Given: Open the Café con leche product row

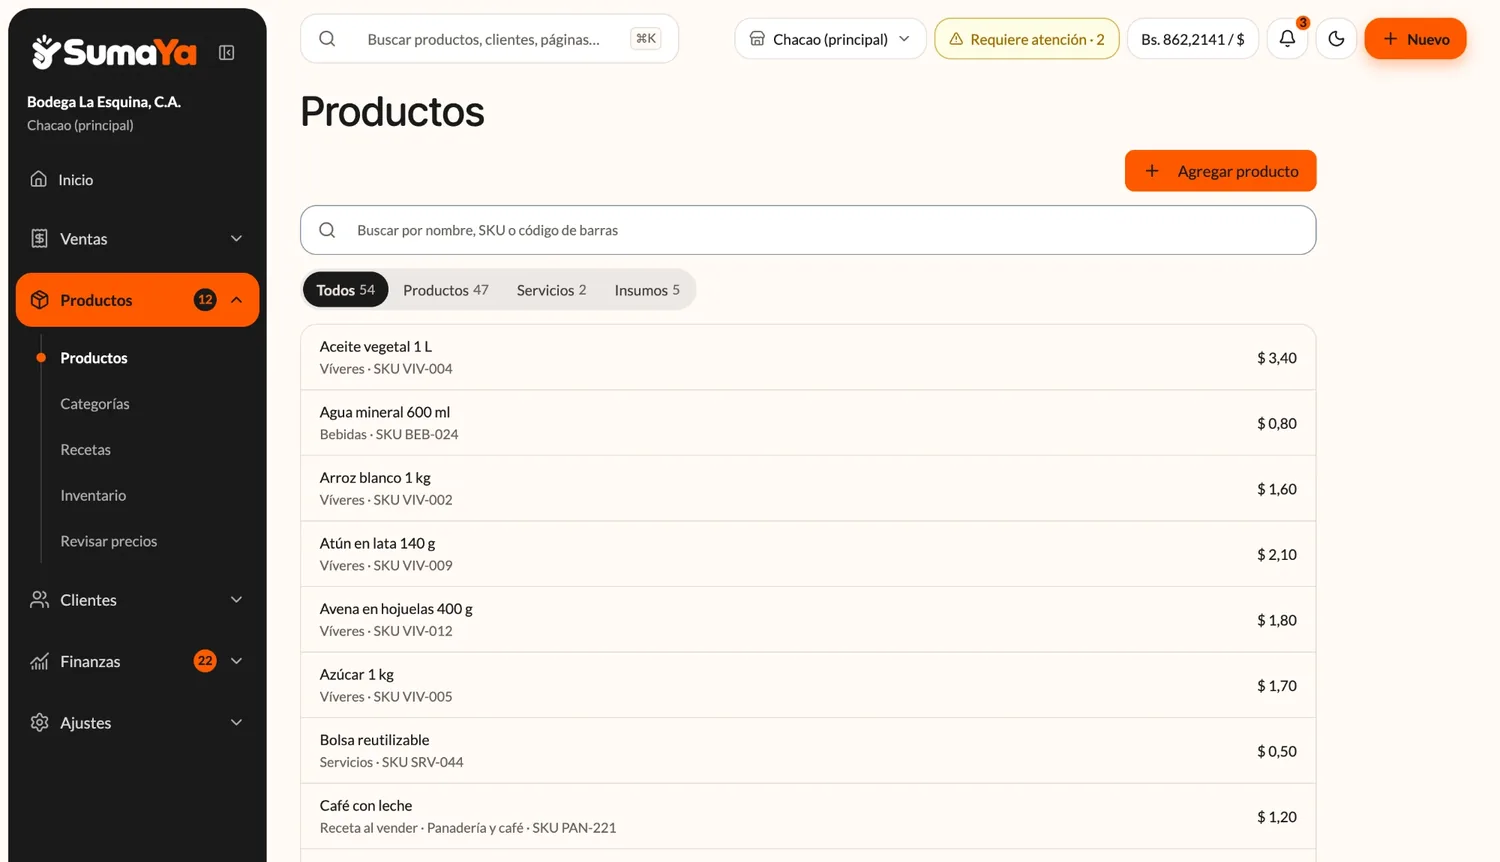Looking at the screenshot, I should click(808, 816).
